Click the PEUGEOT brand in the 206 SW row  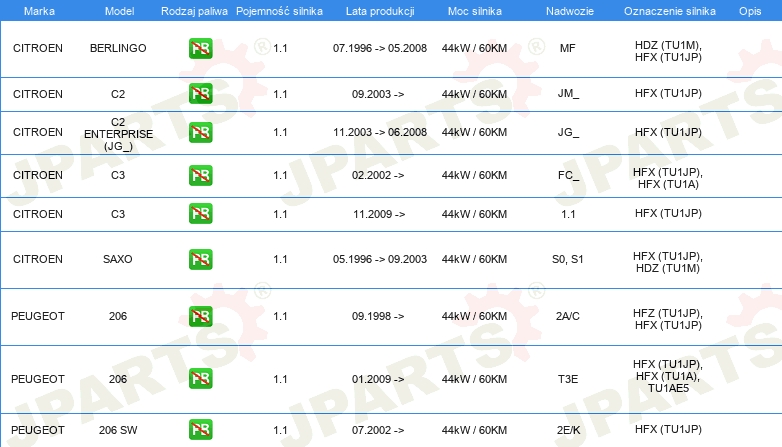[38, 430]
